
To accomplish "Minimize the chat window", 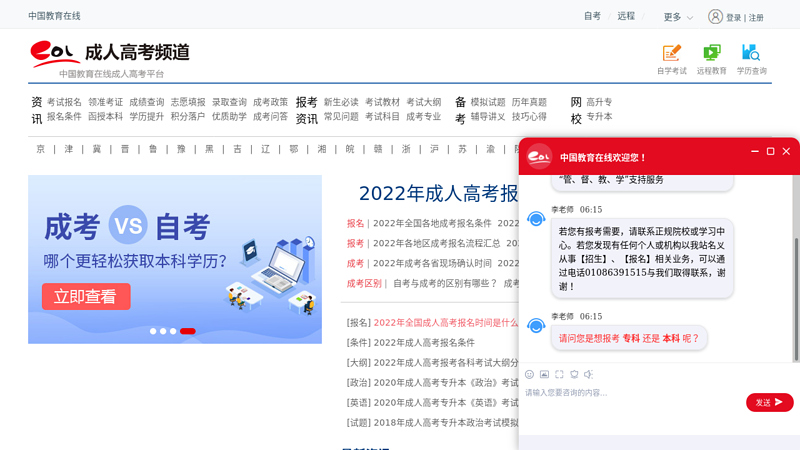I will (755, 151).
